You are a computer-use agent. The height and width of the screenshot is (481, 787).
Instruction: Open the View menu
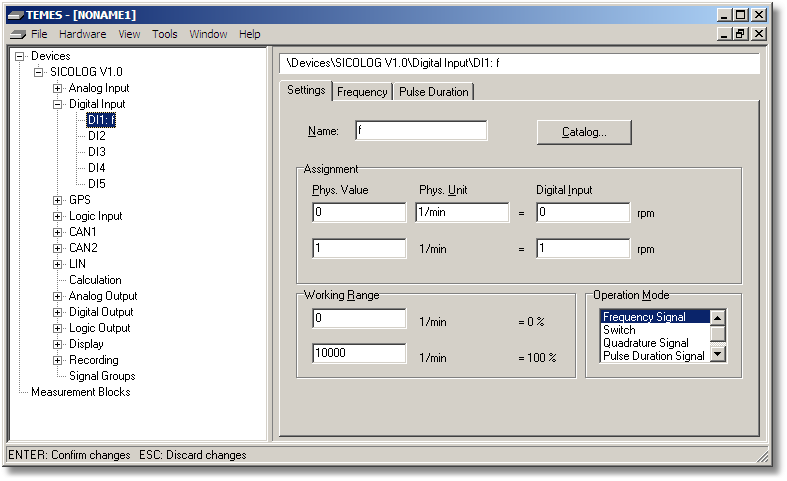[x=129, y=34]
